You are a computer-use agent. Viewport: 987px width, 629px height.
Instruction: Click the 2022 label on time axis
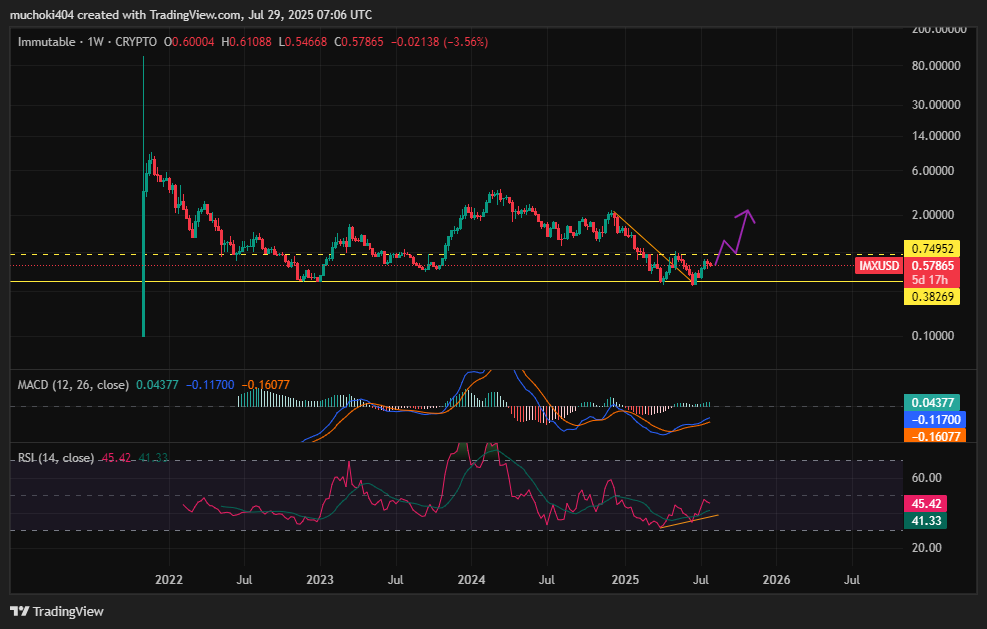[x=169, y=580]
